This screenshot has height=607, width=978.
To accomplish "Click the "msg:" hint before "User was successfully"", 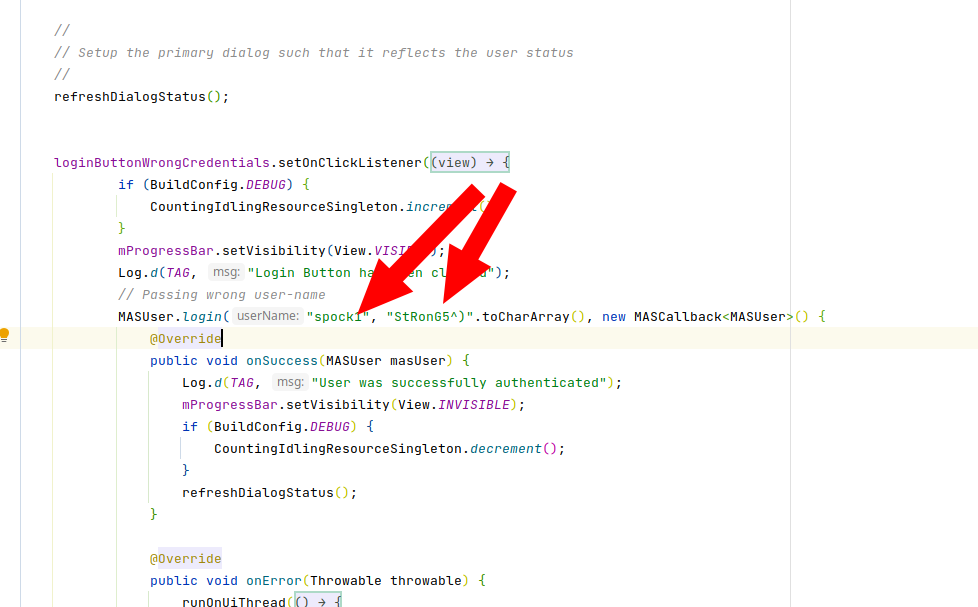I will point(290,382).
